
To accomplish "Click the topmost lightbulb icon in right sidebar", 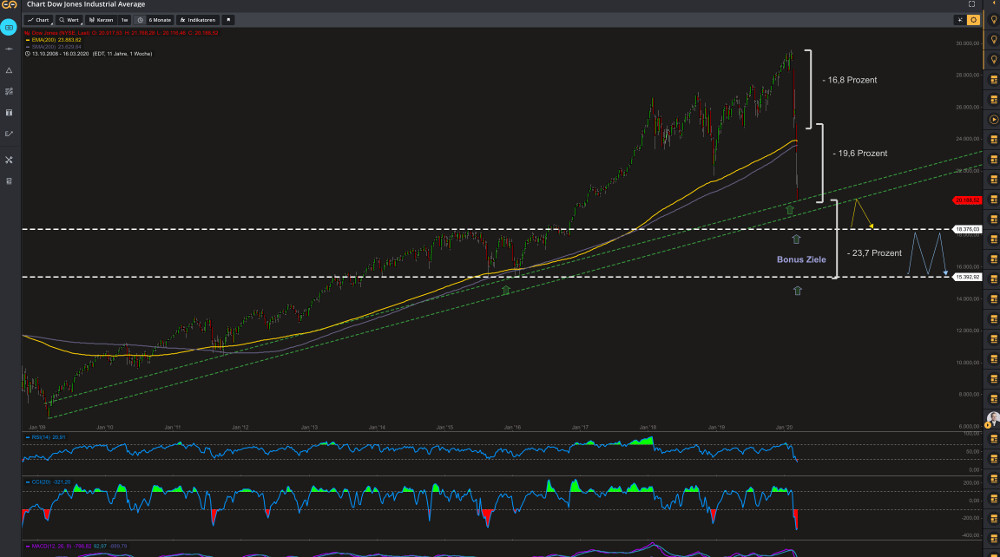I will click(x=993, y=20).
